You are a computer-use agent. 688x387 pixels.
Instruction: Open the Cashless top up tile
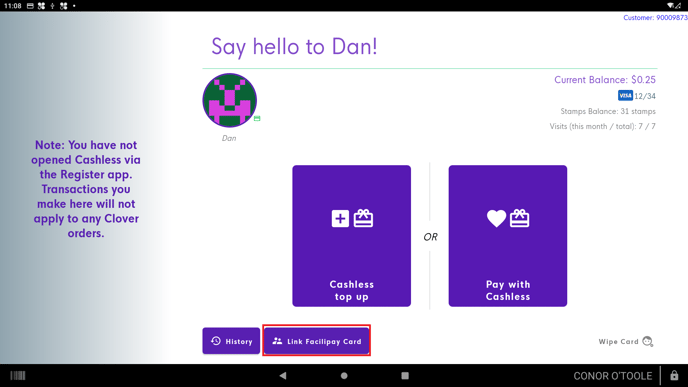[351, 236]
